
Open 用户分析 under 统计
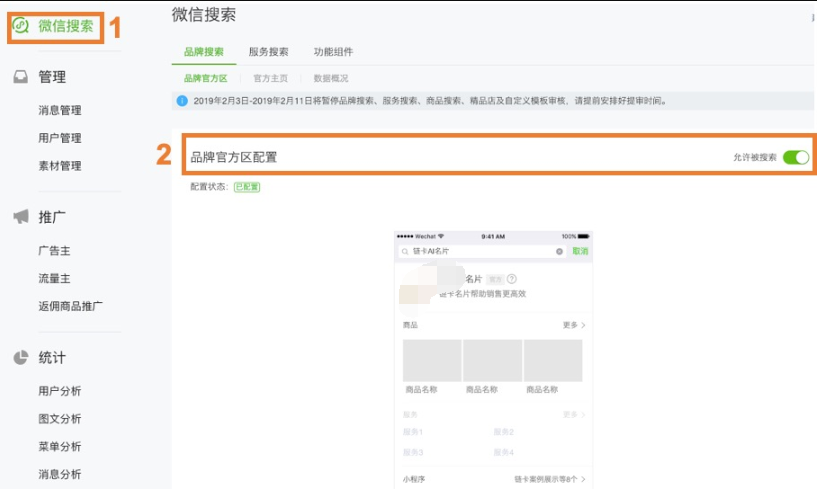coord(60,391)
